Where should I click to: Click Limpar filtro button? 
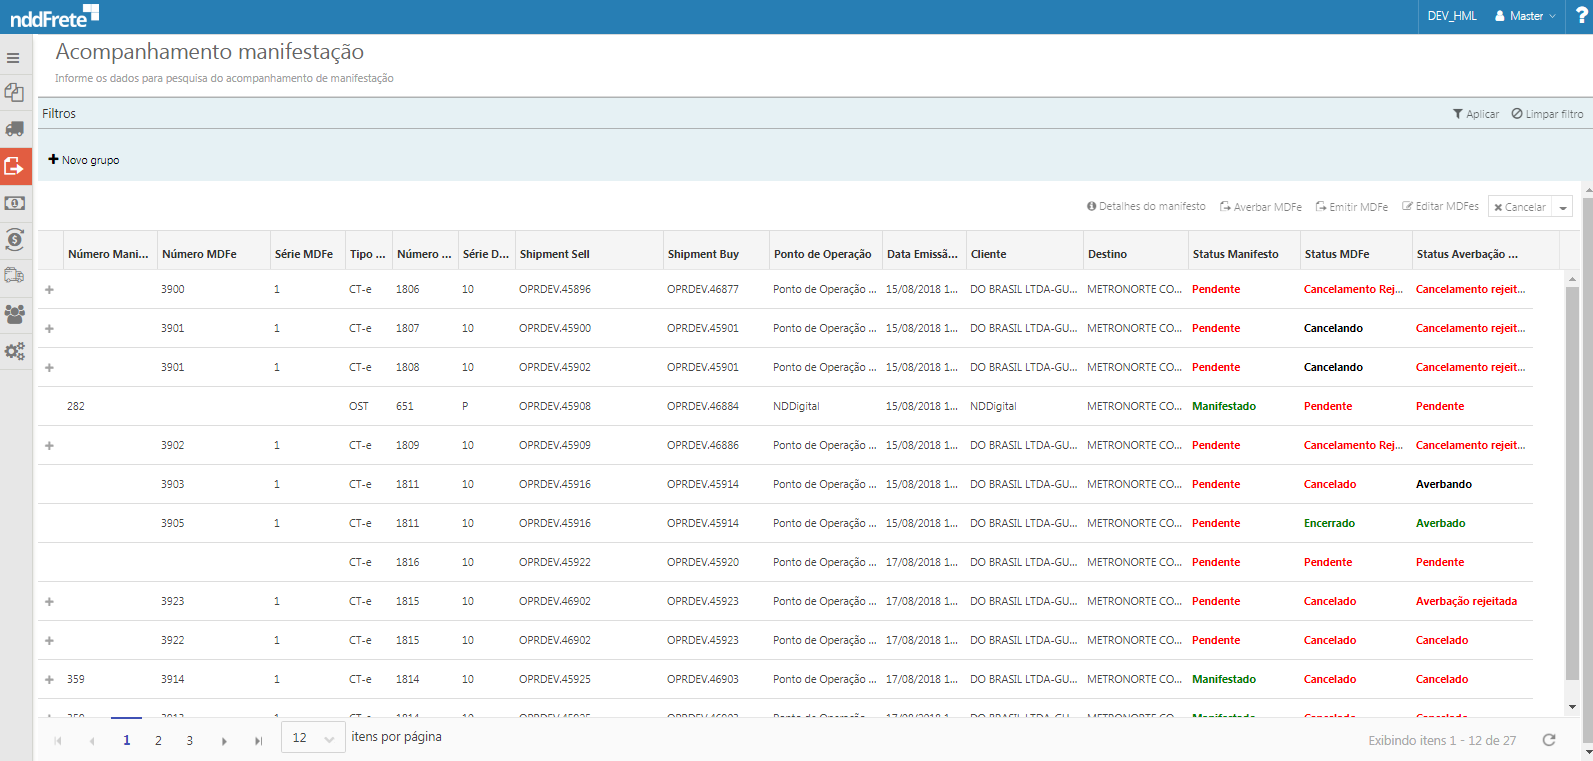(x=1547, y=114)
